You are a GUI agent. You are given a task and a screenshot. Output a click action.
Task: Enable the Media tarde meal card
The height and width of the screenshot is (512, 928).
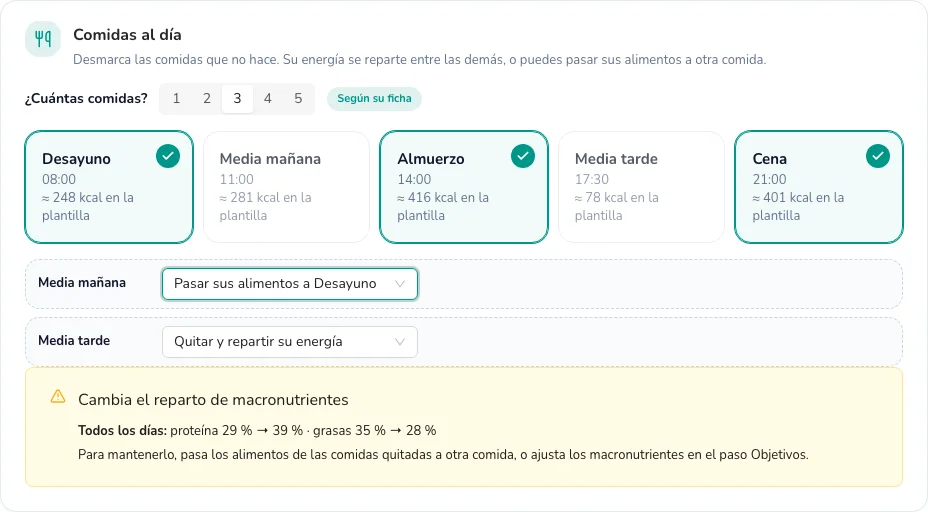[x=642, y=187]
